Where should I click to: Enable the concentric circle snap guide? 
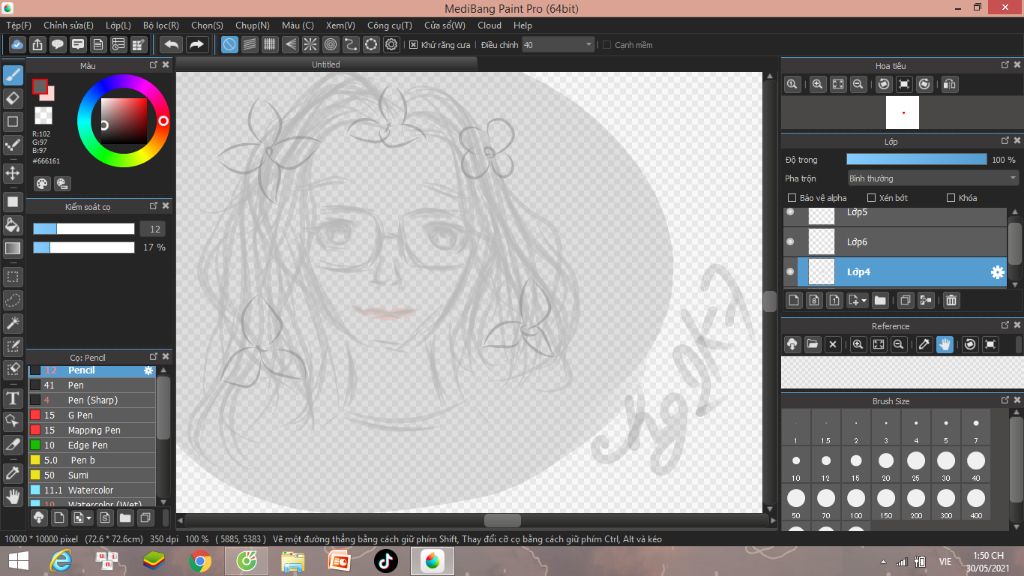point(330,44)
